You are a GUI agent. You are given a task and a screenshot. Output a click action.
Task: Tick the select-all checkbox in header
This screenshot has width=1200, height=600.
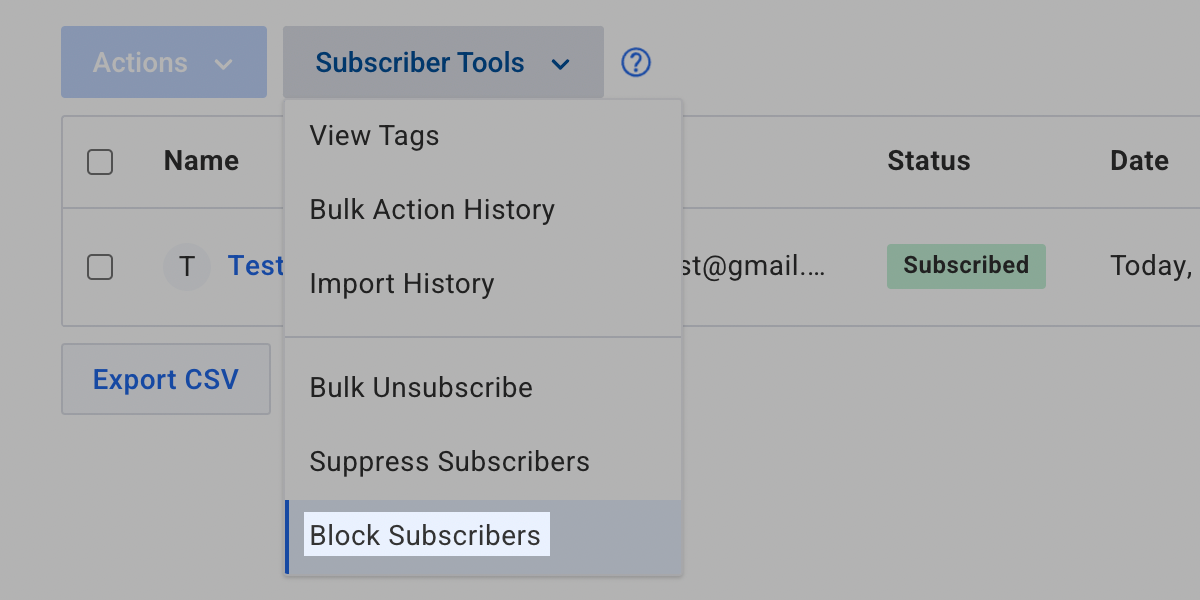[100, 162]
